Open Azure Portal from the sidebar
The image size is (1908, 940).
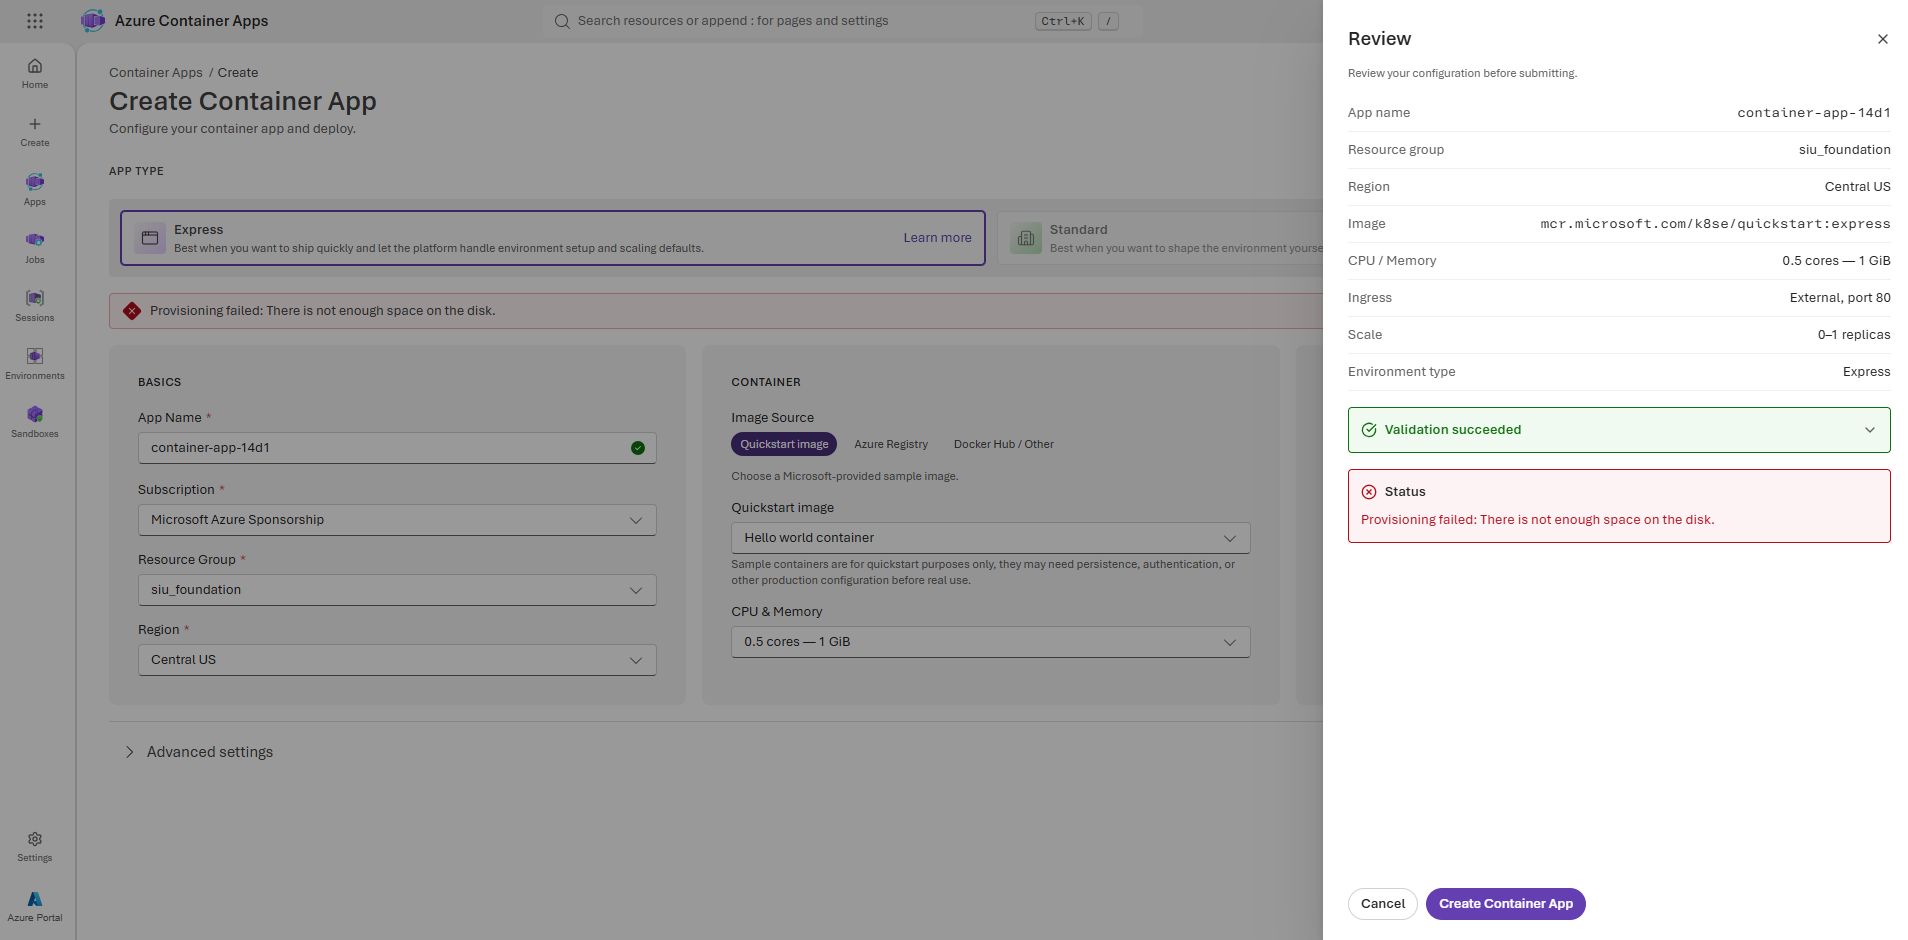point(35,907)
